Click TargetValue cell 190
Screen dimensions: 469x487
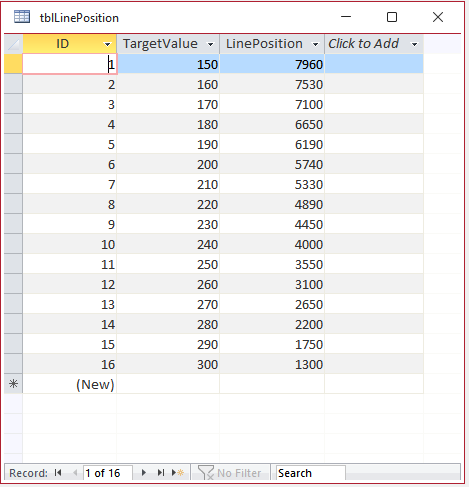pos(168,144)
